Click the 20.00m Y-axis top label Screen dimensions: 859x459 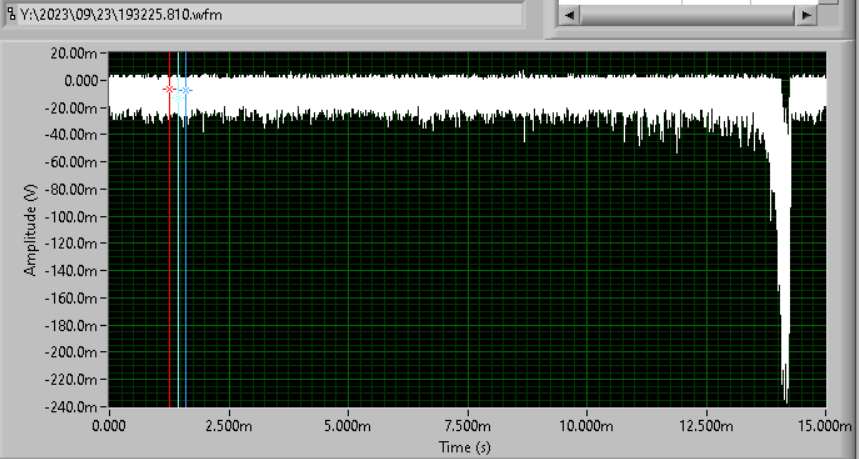tap(74, 54)
